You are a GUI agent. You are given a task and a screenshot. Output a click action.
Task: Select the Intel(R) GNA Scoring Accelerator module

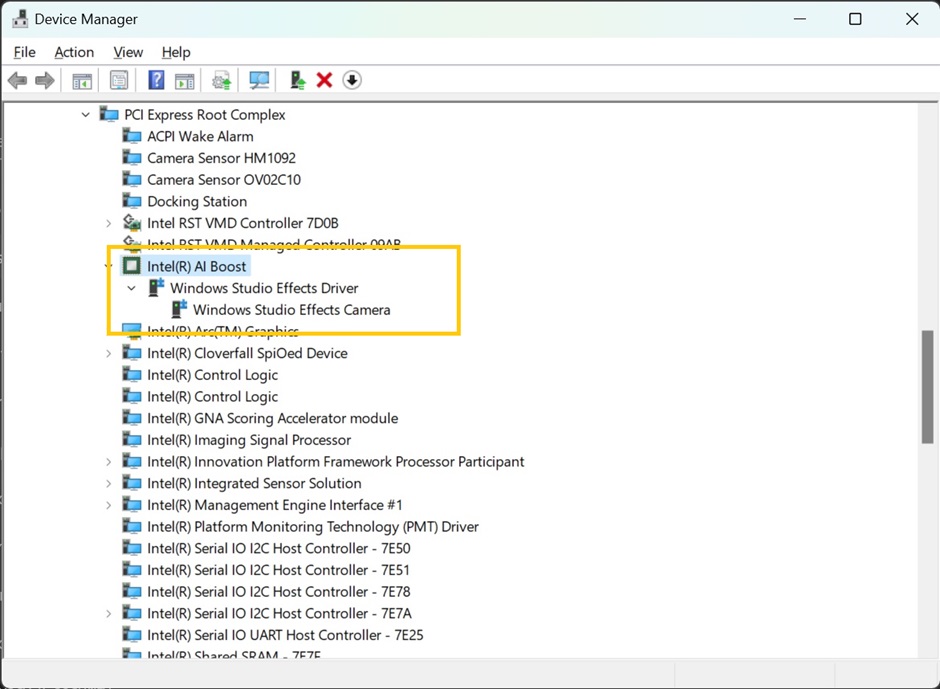[x=272, y=418]
